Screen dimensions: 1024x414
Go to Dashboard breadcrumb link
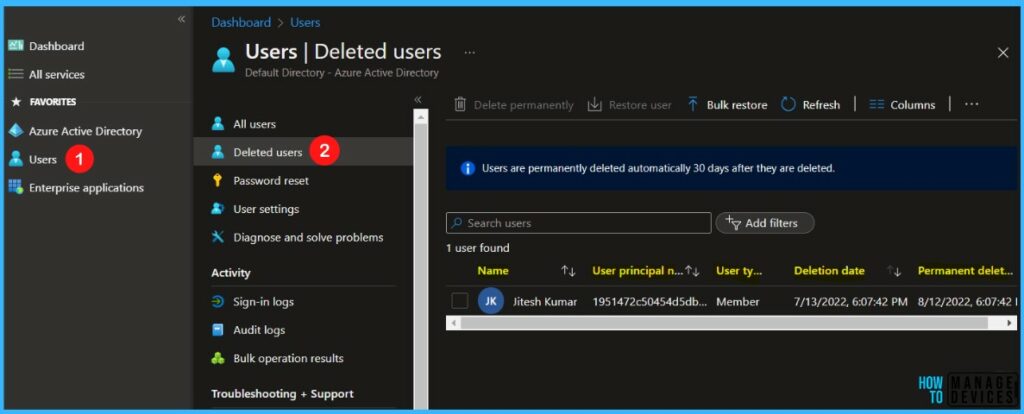[x=241, y=22]
